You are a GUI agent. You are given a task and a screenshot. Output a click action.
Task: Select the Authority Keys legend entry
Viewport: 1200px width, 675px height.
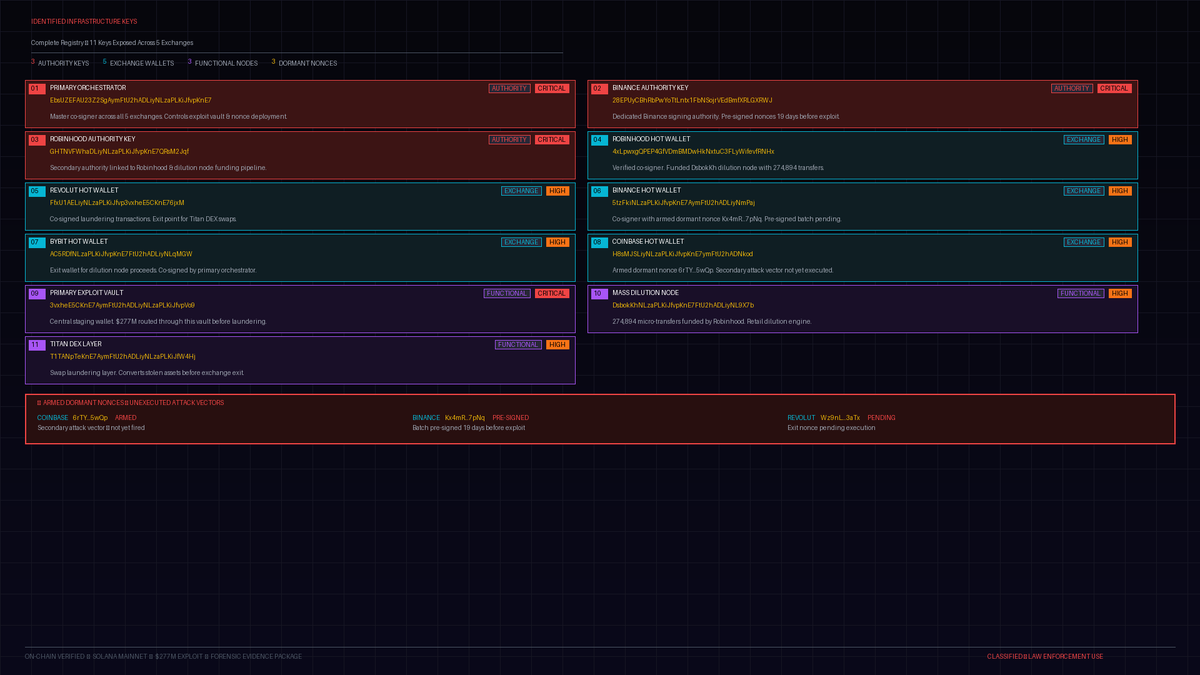point(60,63)
